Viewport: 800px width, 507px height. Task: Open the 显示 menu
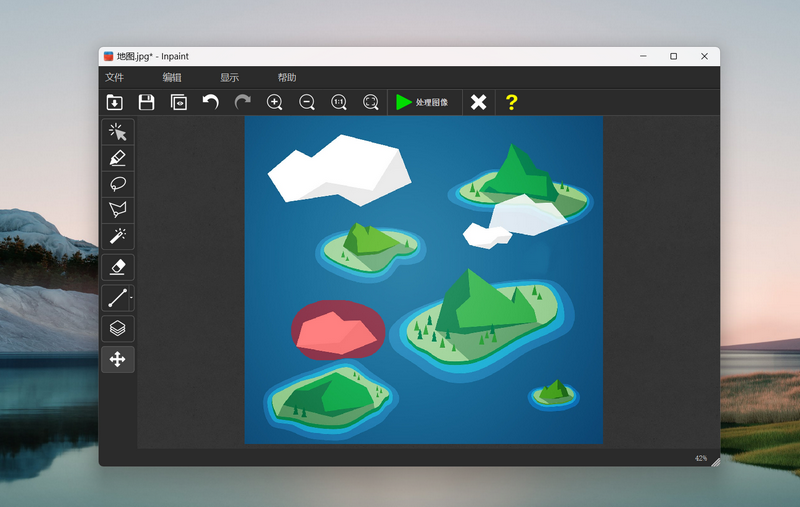tap(230, 78)
